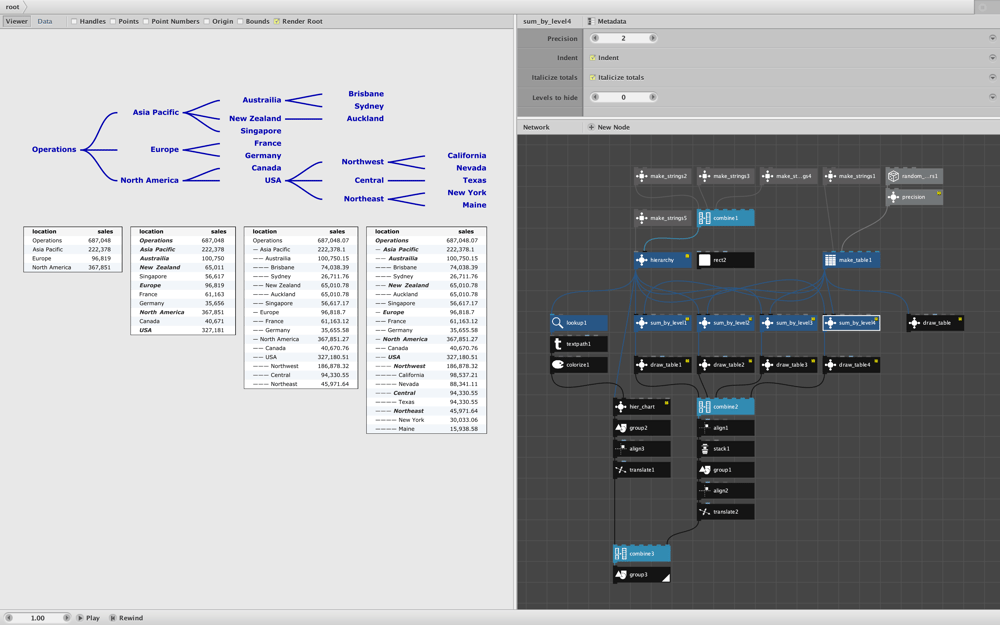Increase the frame number value
Screen dimensions: 1000x625
click(x=66, y=618)
